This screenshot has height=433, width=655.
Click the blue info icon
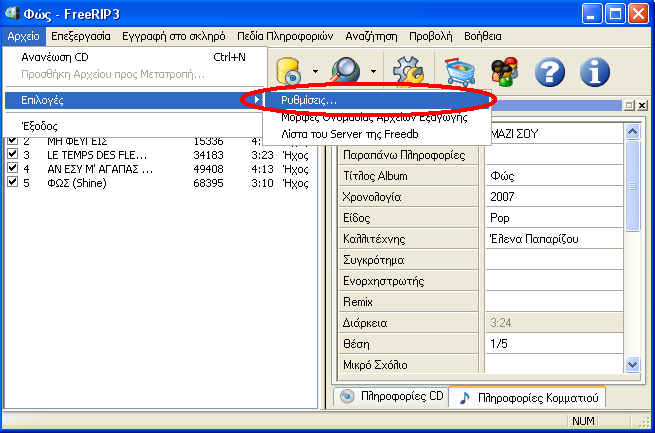click(x=595, y=72)
